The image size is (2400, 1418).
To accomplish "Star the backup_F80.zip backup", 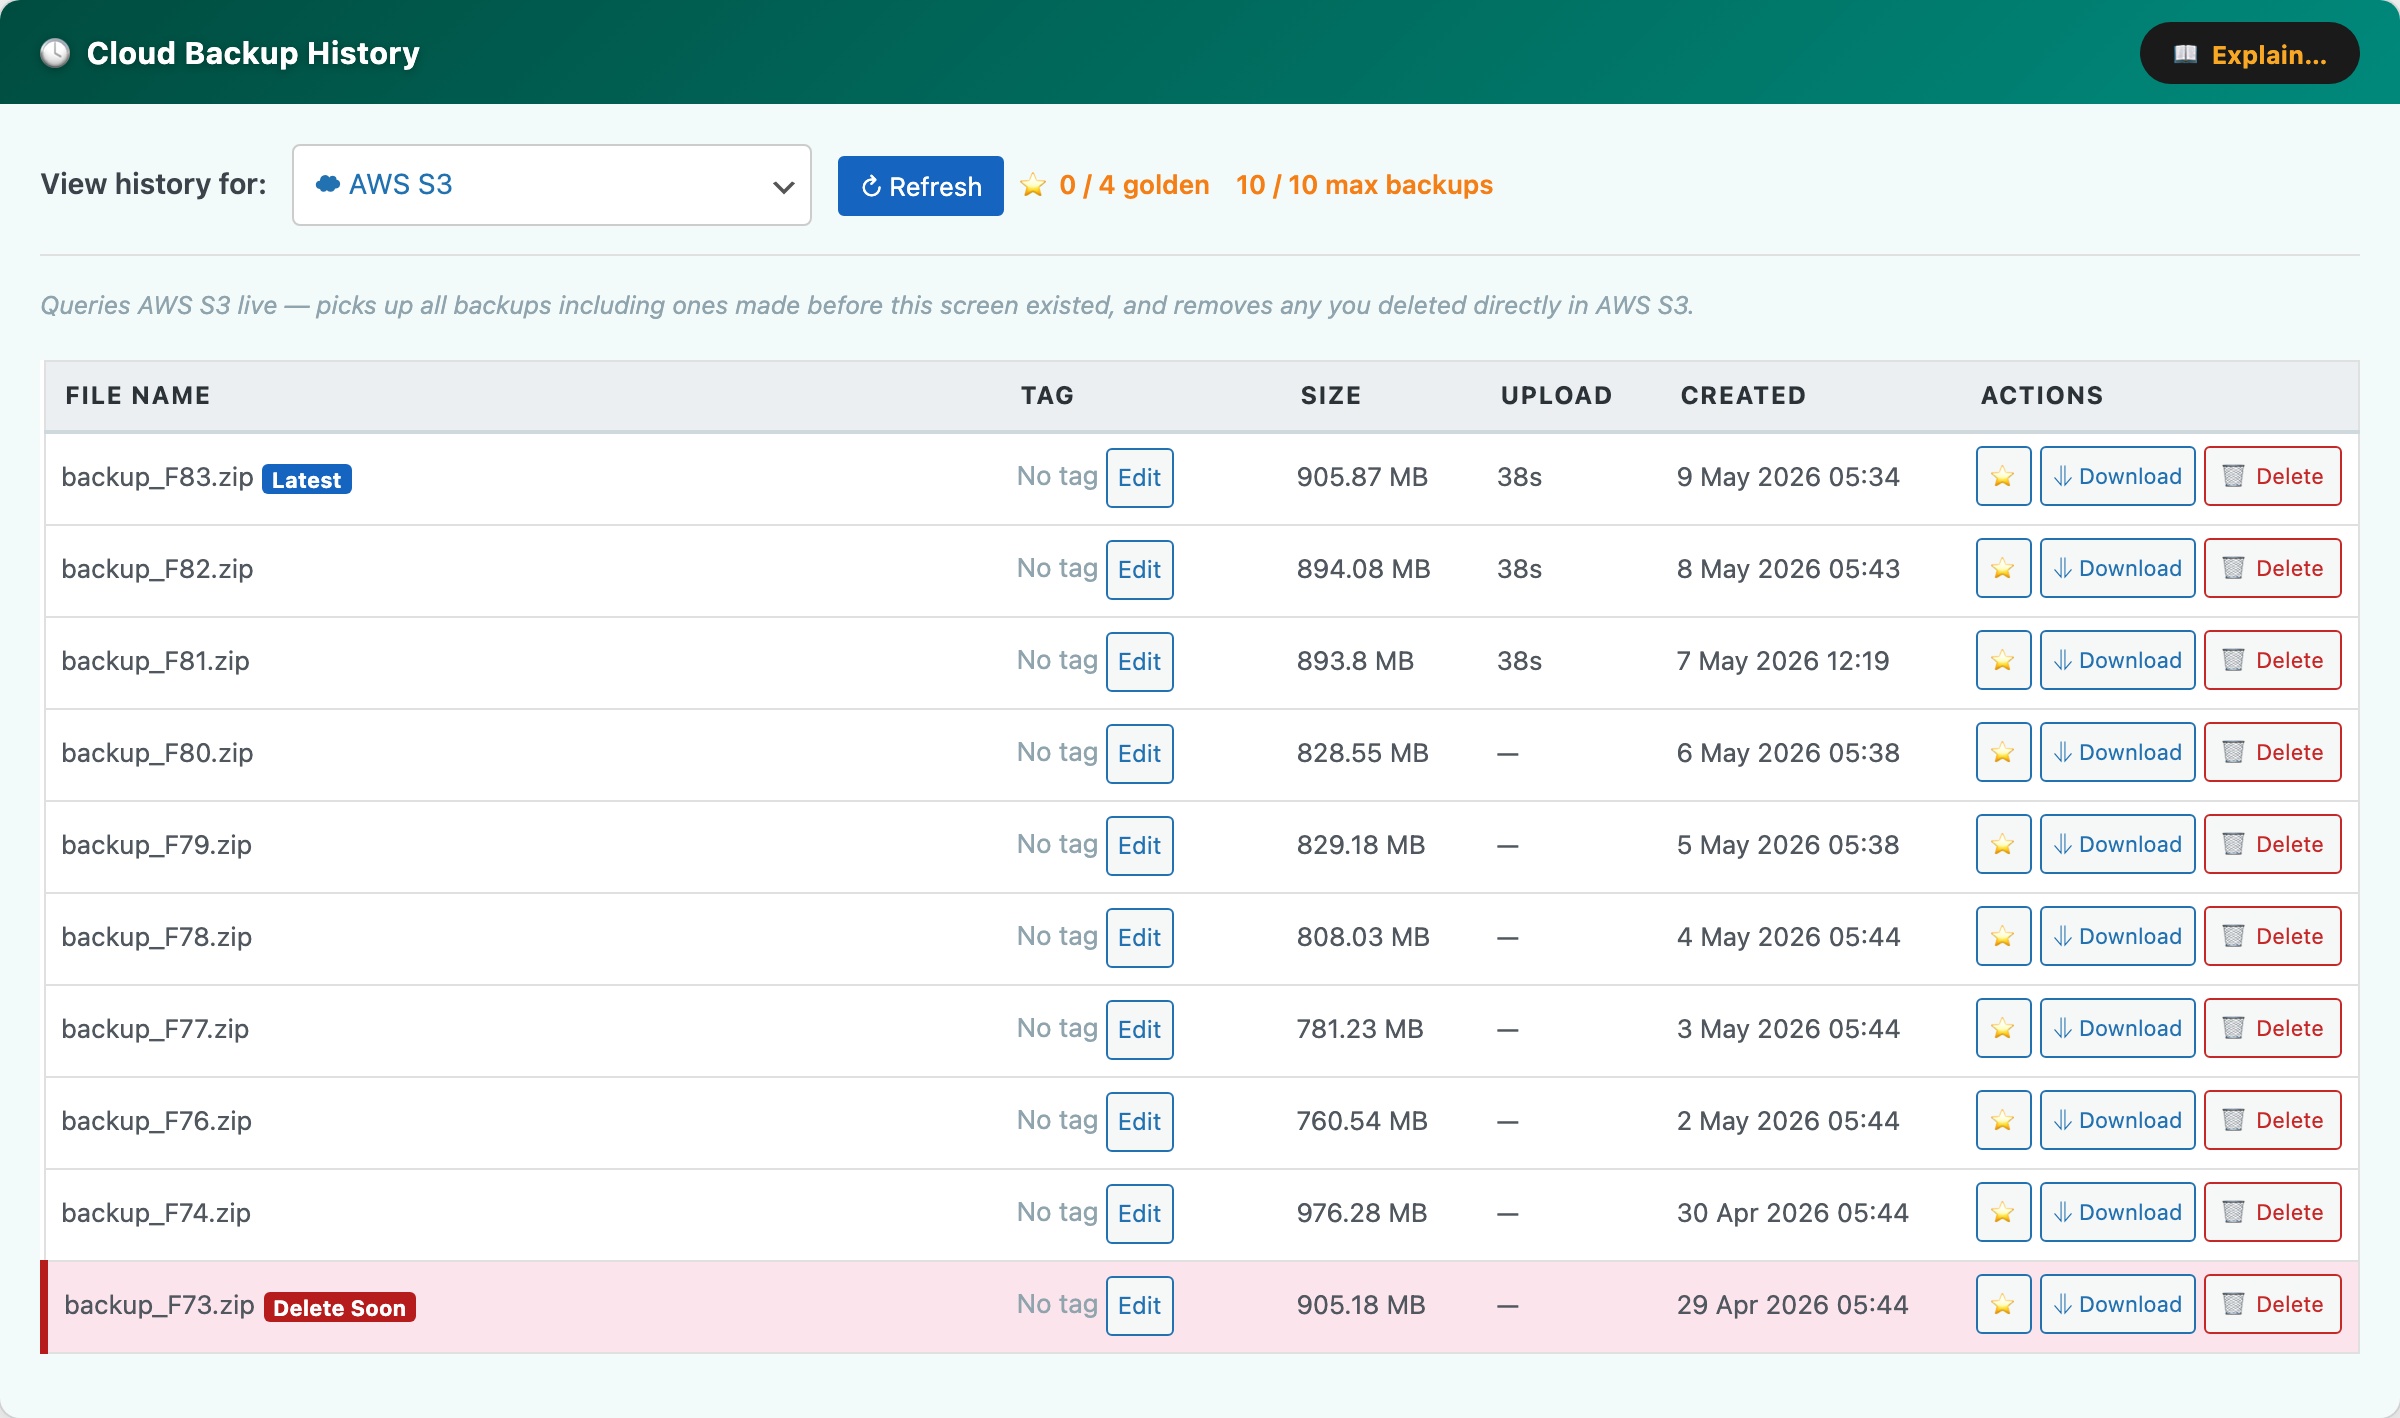I will [2003, 753].
